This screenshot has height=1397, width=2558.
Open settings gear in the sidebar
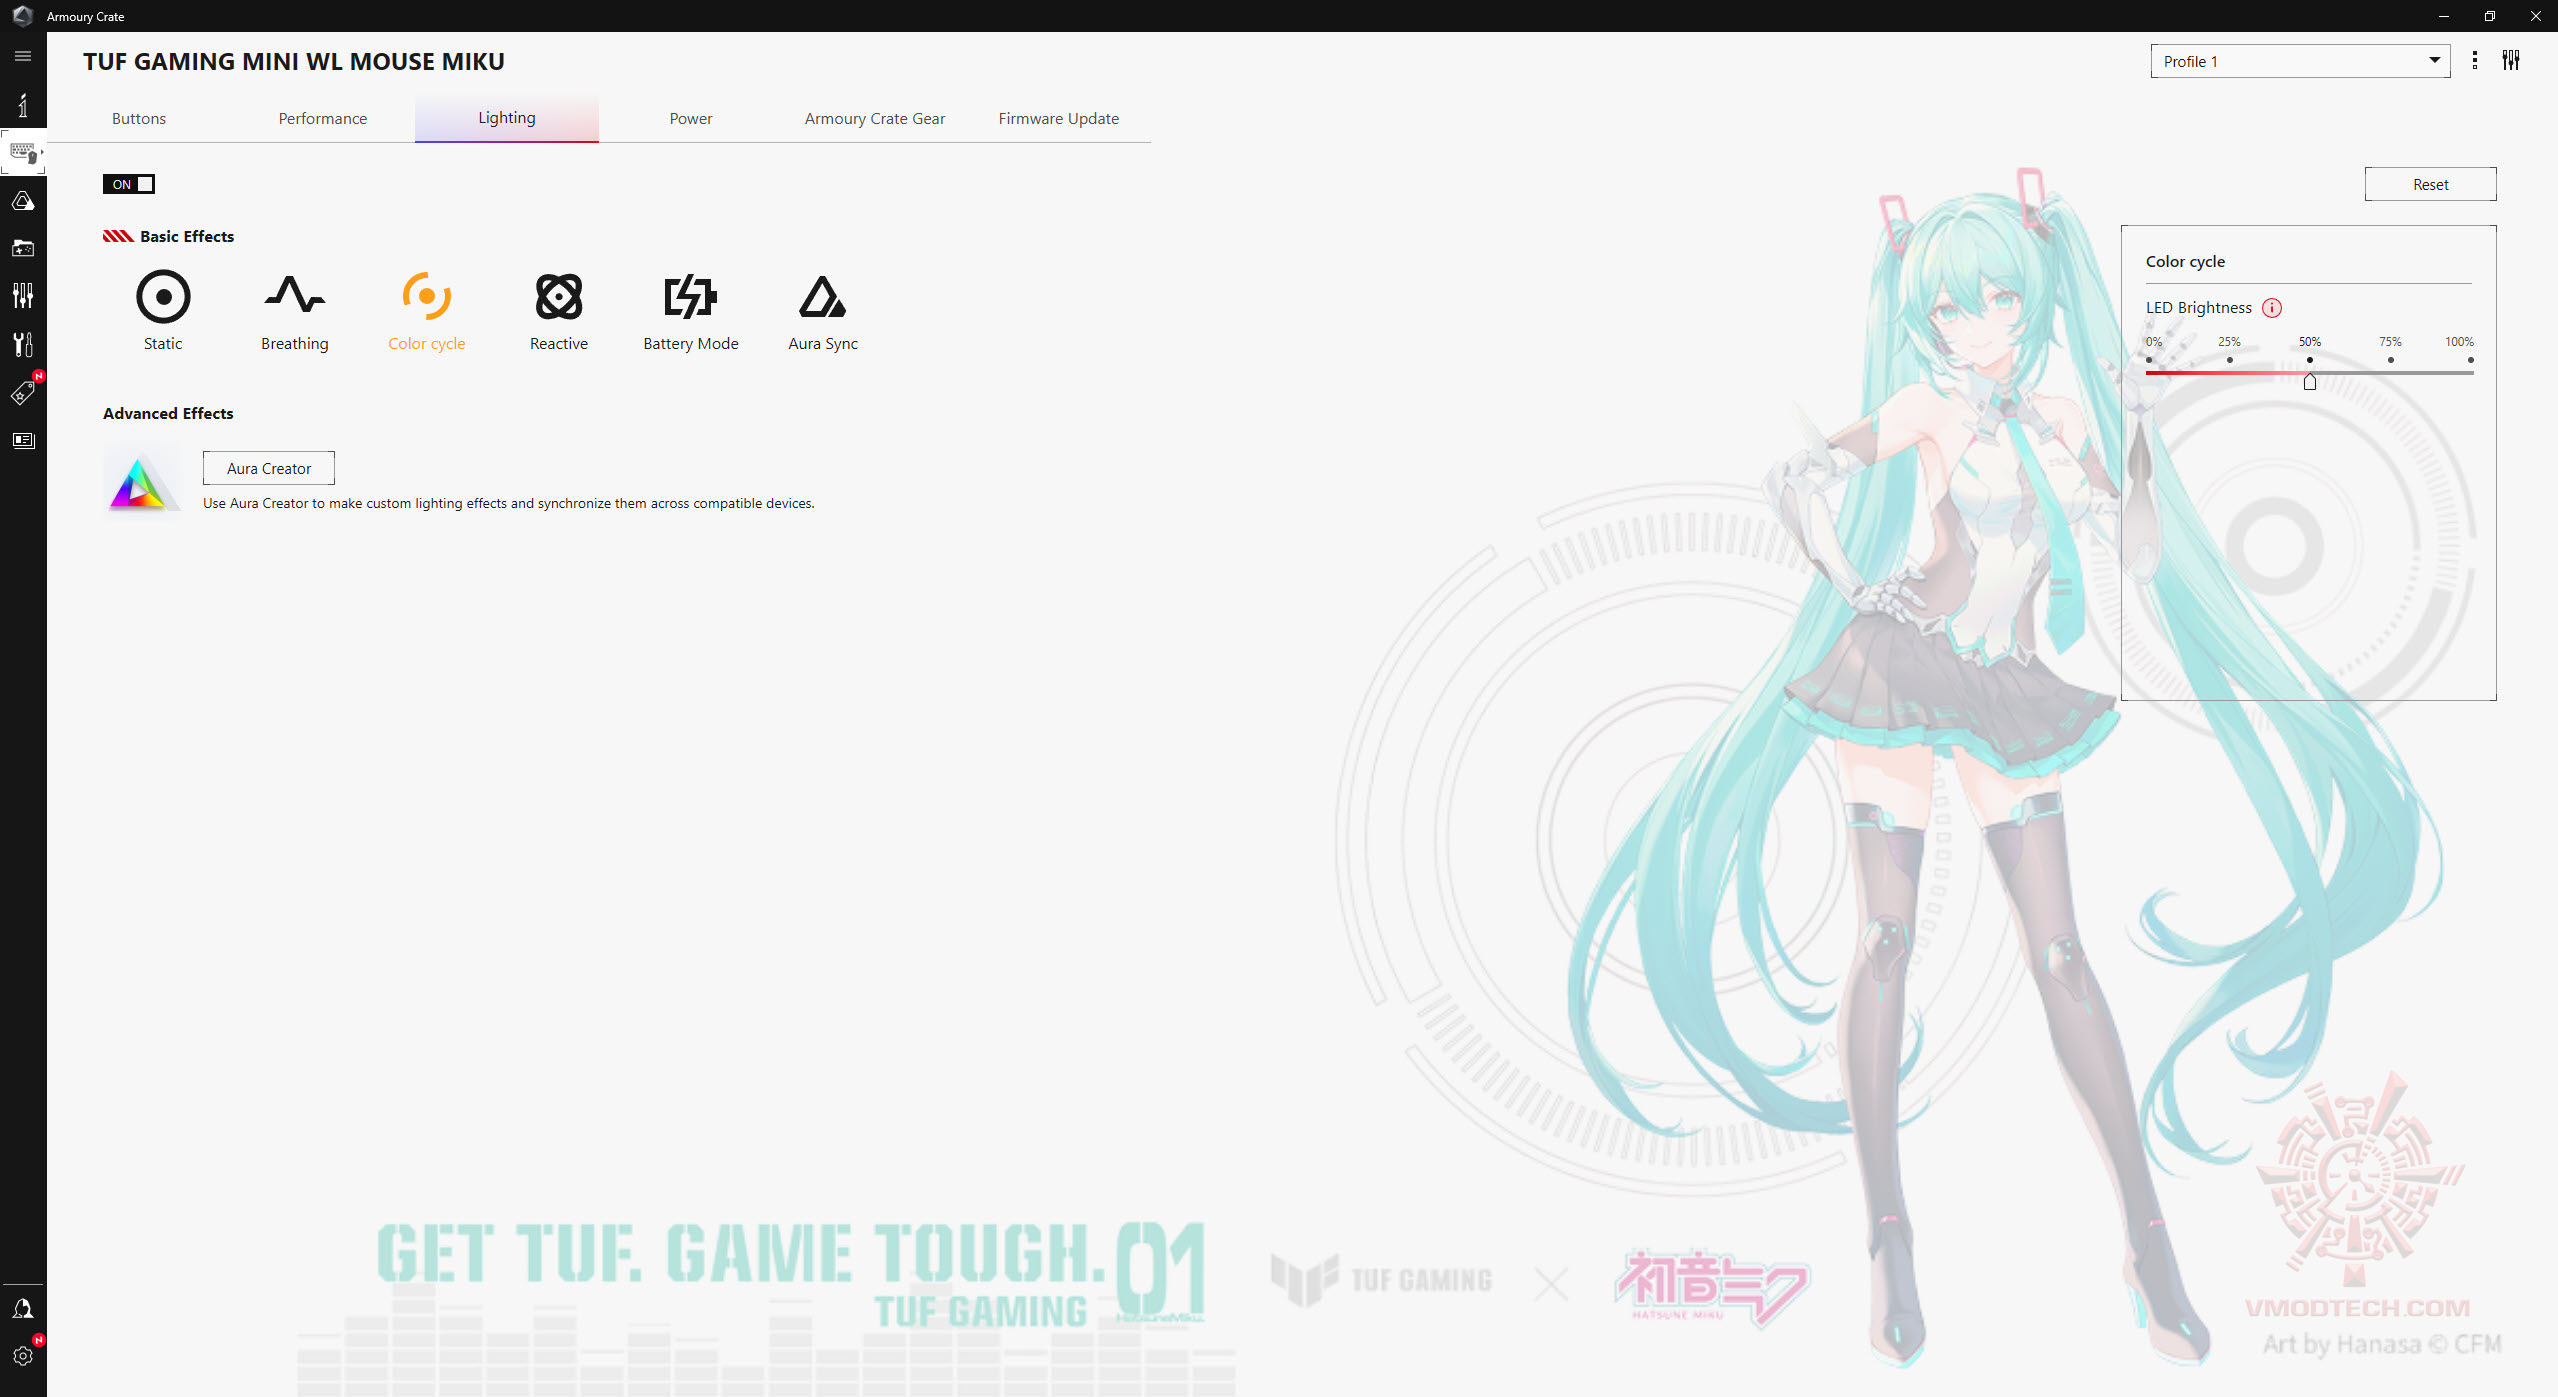click(23, 1356)
